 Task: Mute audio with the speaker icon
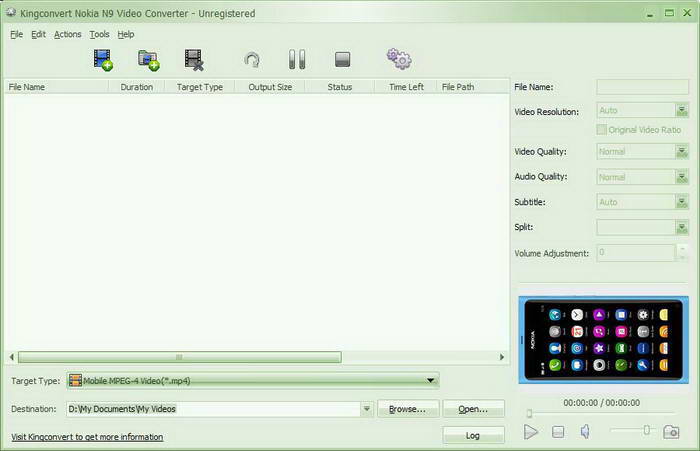tap(586, 432)
